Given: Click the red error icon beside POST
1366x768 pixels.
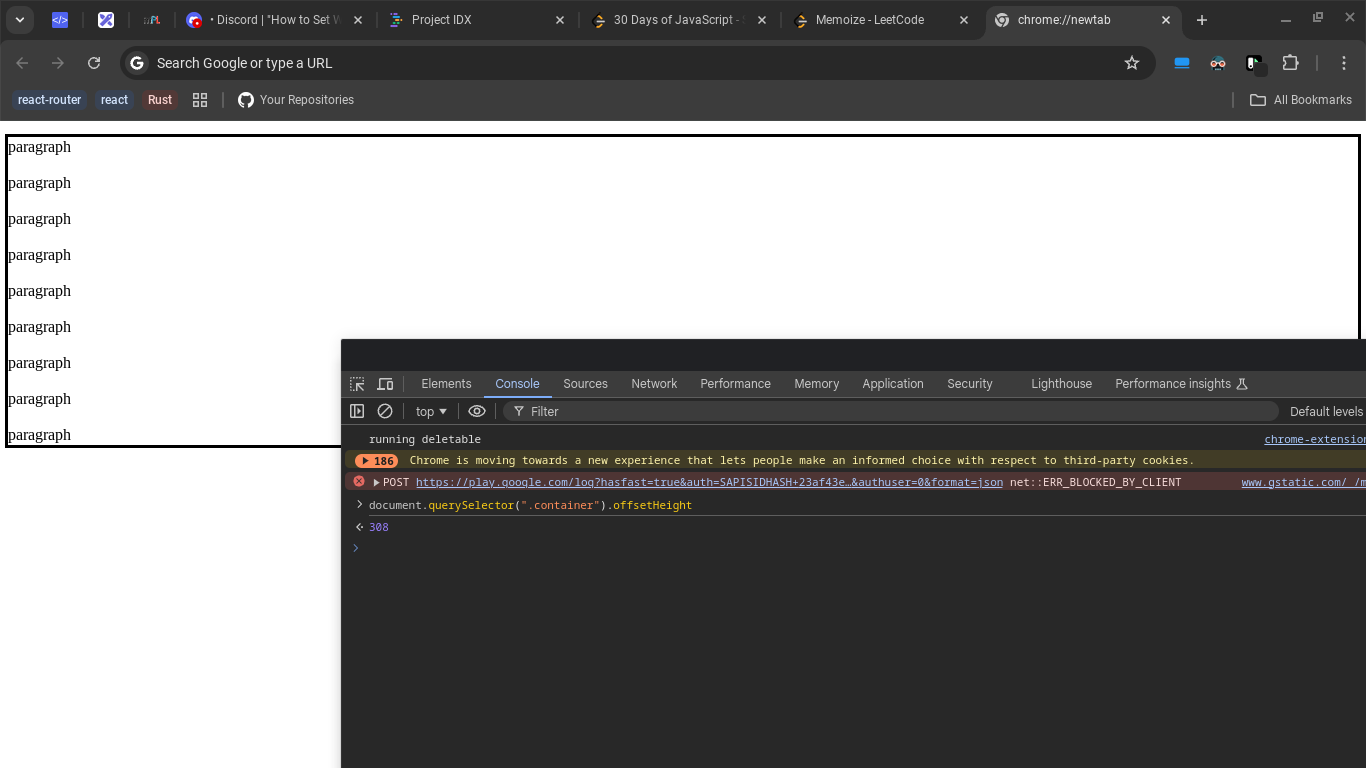Looking at the screenshot, I should click(359, 482).
